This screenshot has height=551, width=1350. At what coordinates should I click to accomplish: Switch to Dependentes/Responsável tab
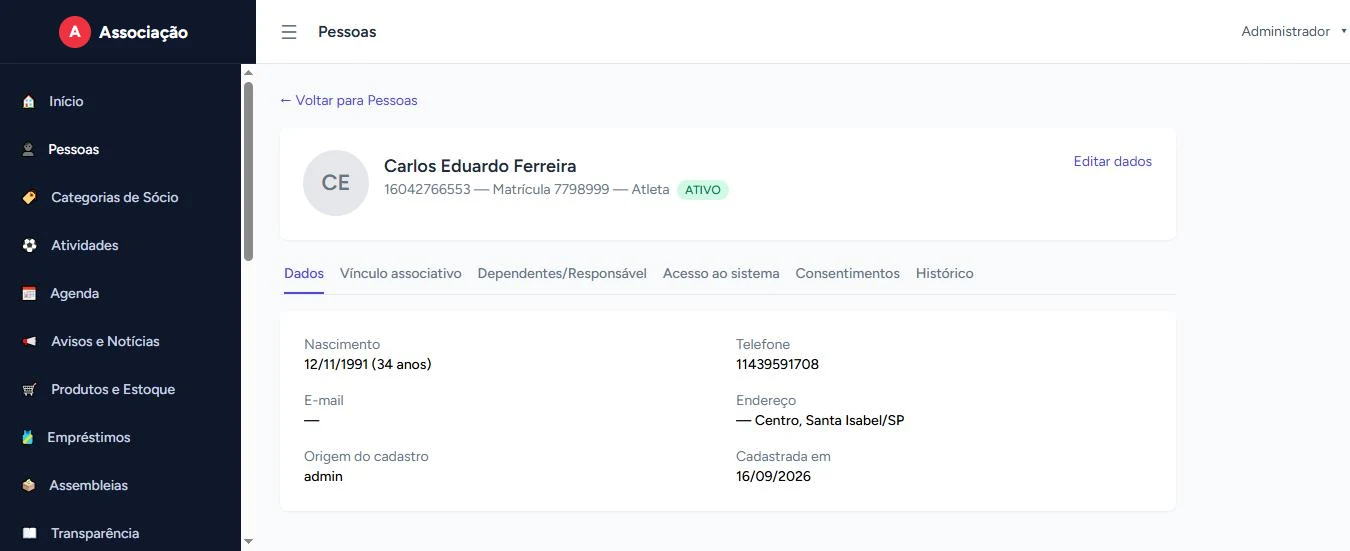pyautogui.click(x=562, y=273)
